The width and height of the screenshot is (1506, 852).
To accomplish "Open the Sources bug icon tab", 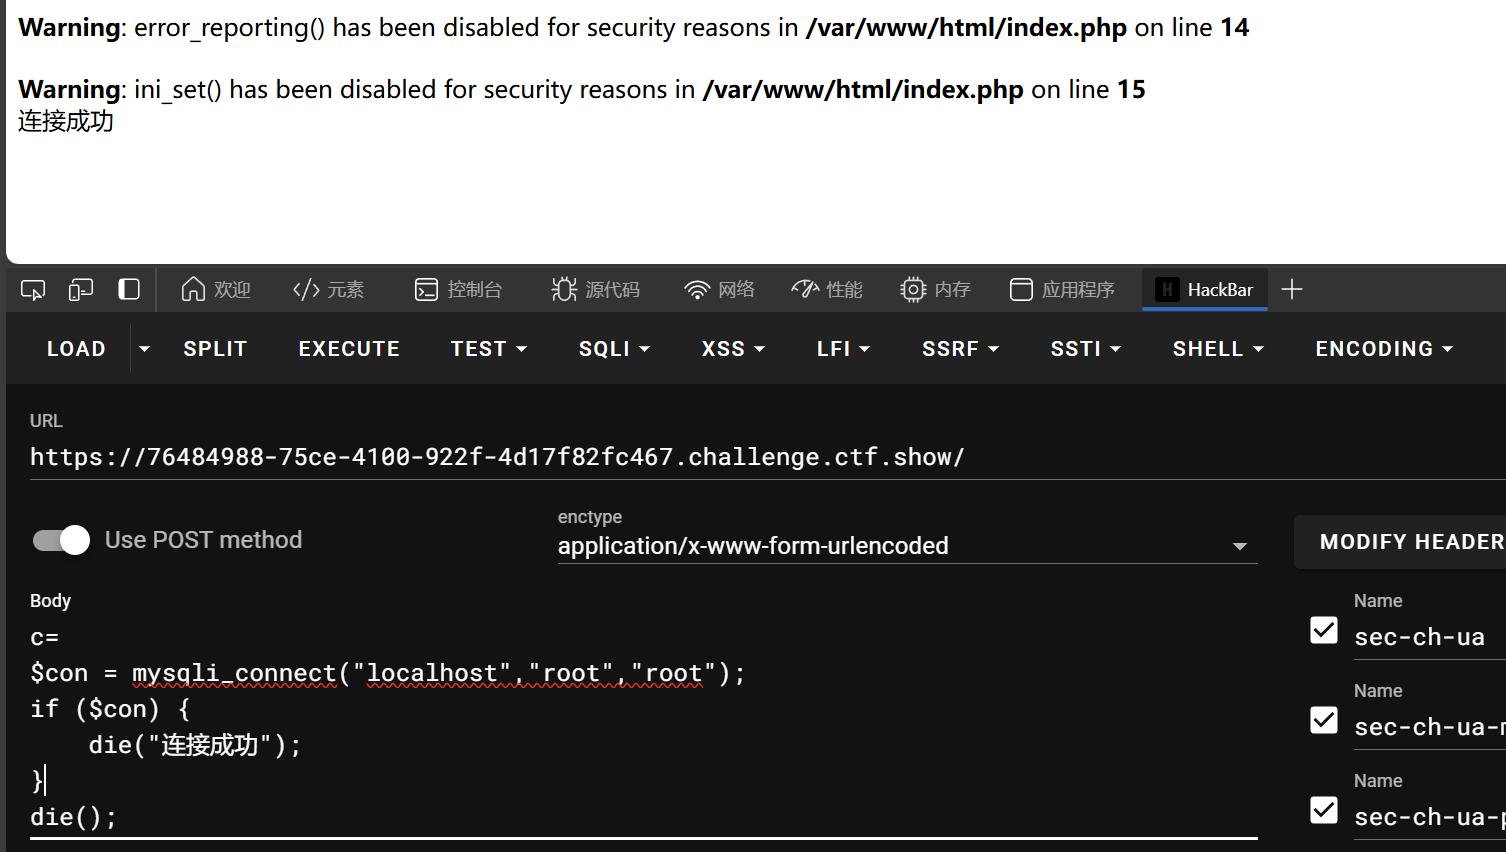I will tap(595, 290).
